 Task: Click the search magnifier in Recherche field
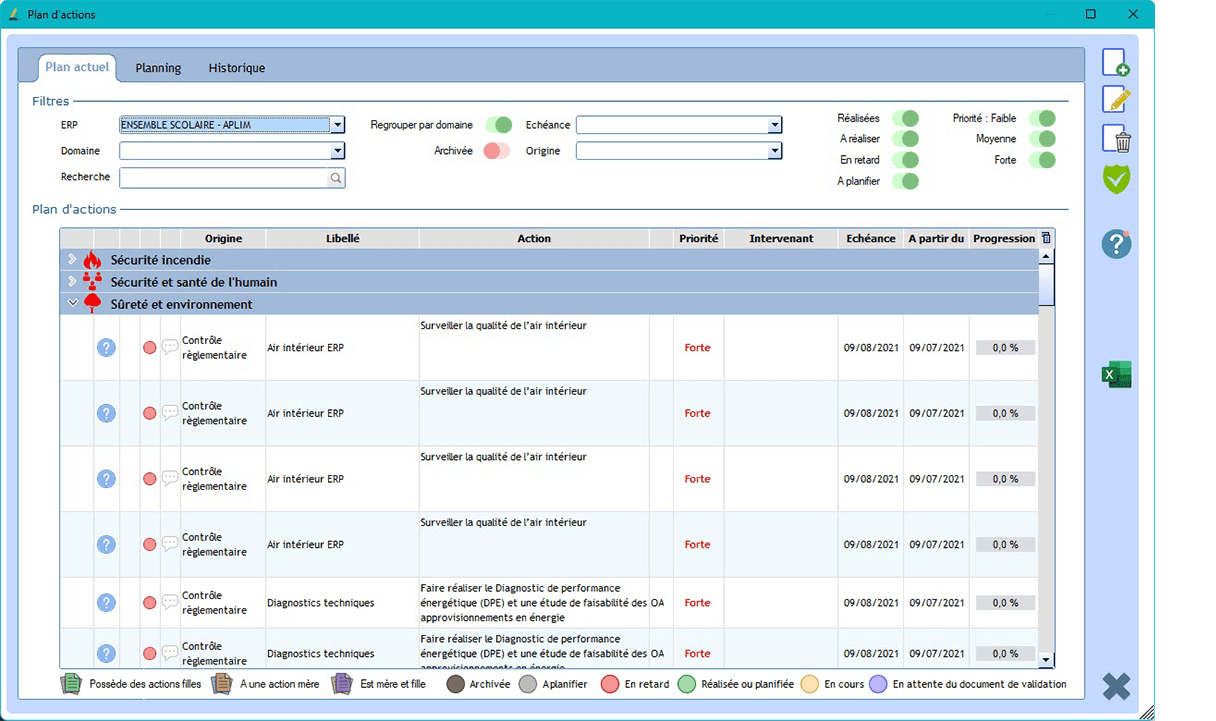[336, 178]
